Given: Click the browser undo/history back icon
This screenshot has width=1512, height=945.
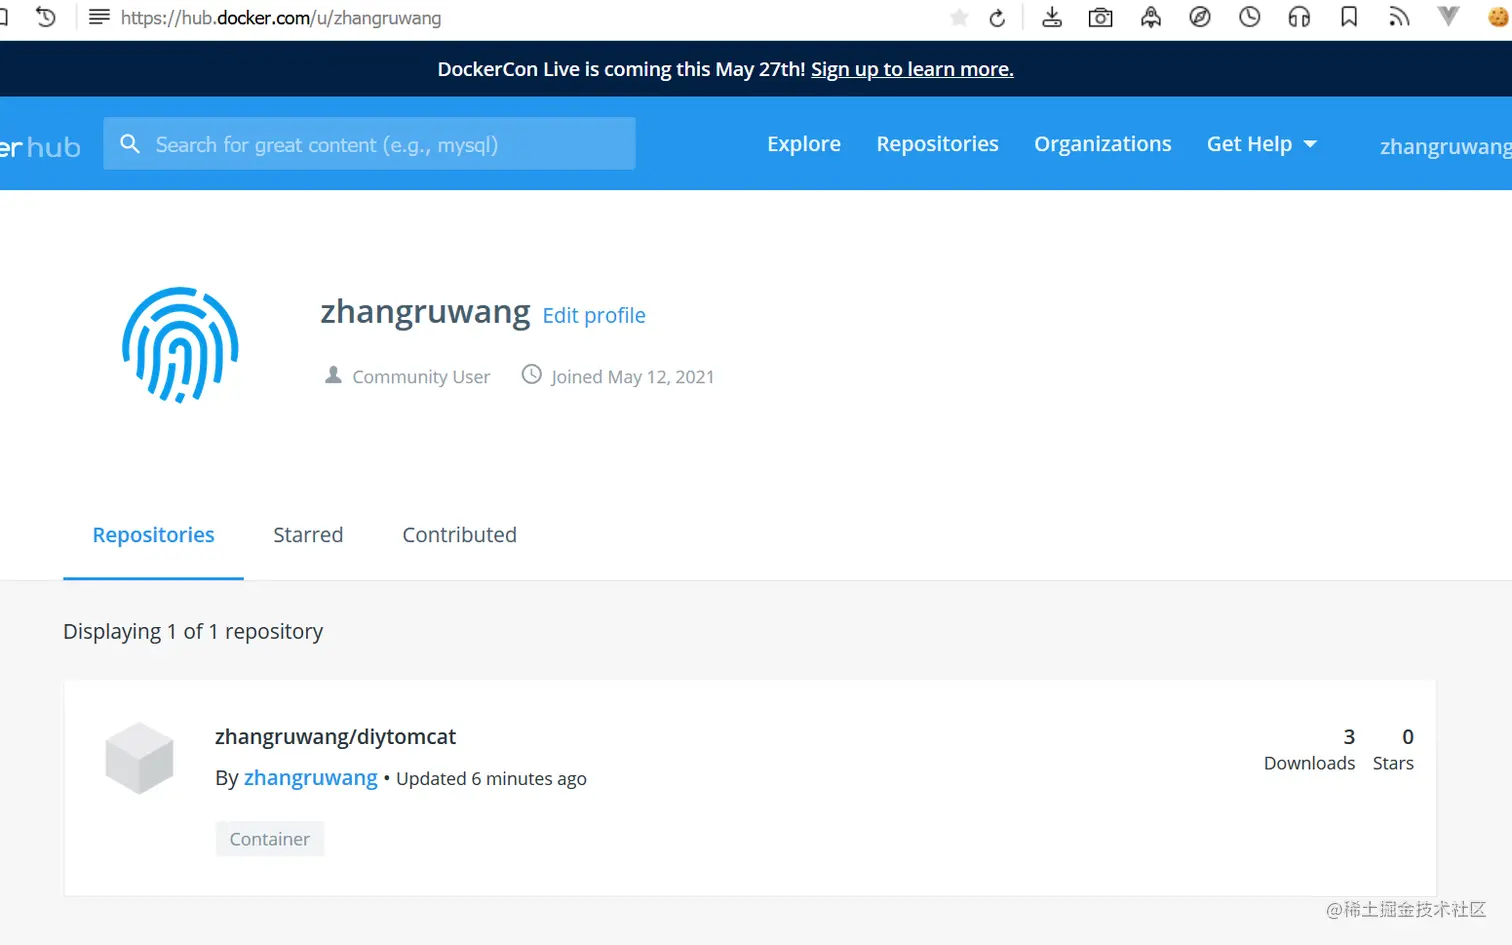Looking at the screenshot, I should tap(46, 17).
